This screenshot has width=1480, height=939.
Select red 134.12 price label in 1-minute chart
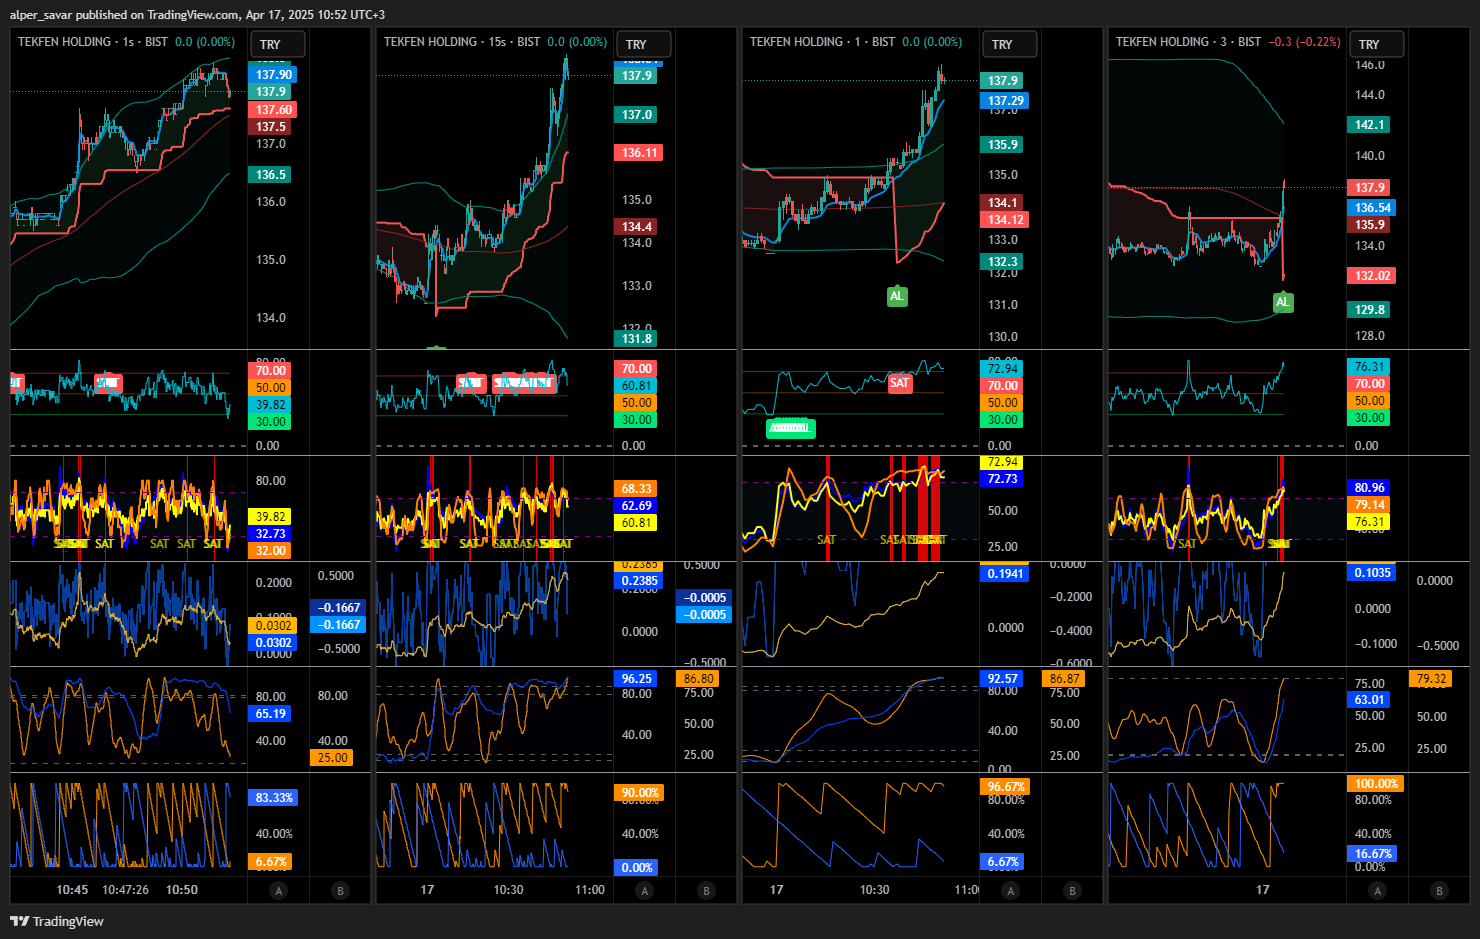[1005, 220]
